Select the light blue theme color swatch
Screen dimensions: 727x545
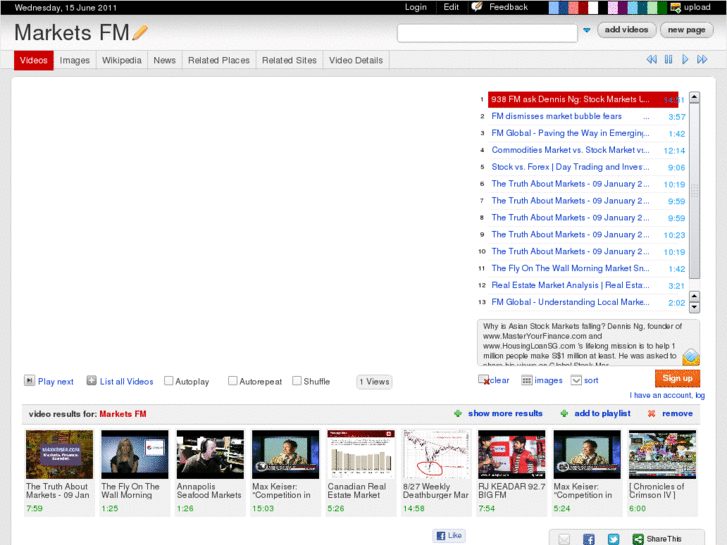click(x=554, y=7)
